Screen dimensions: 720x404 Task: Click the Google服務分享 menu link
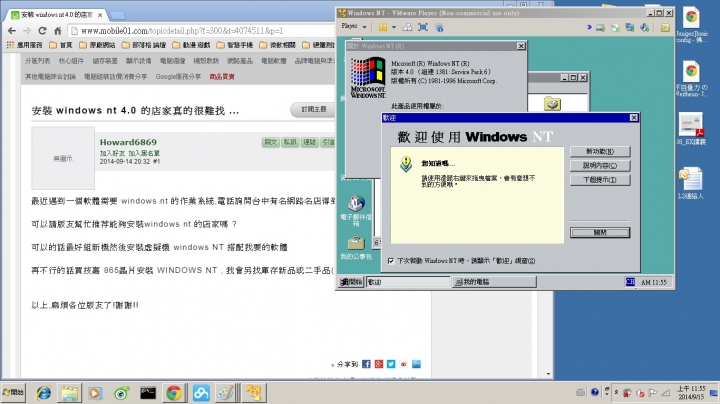coord(178,77)
